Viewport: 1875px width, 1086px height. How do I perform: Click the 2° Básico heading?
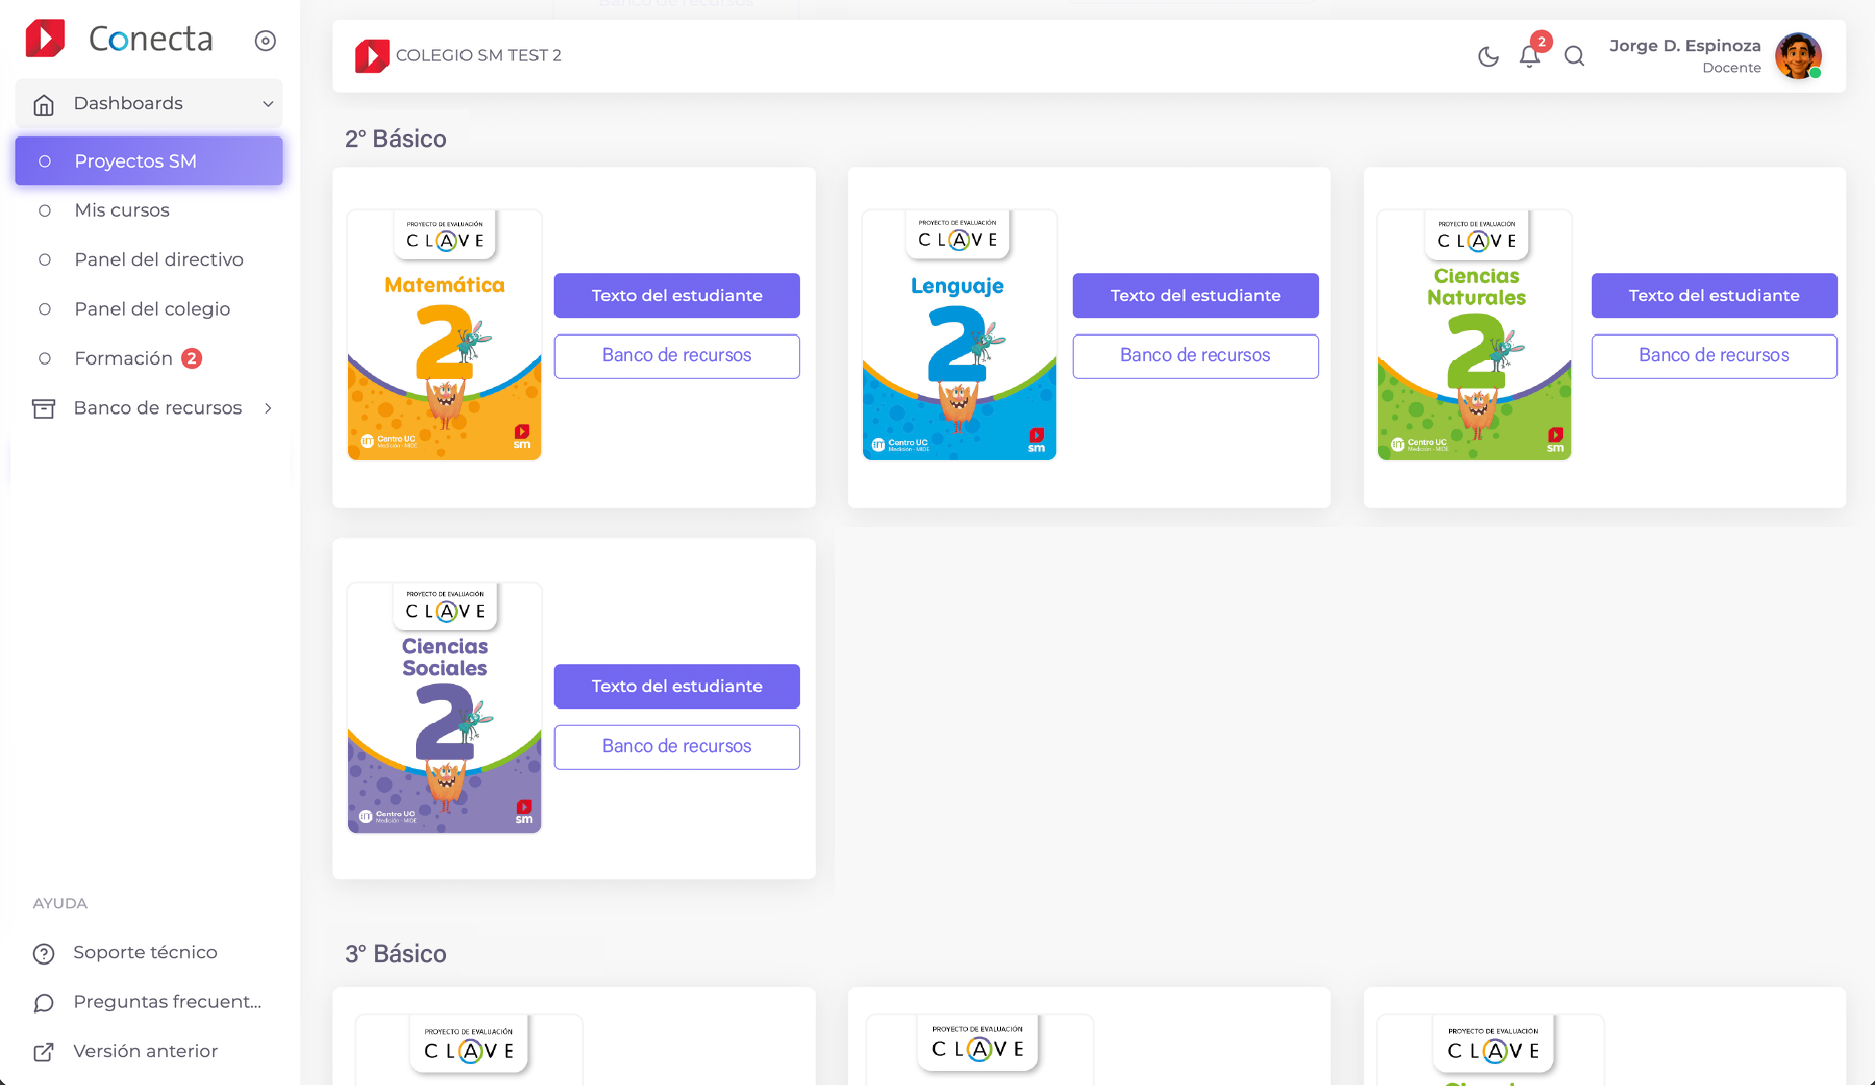(x=396, y=139)
